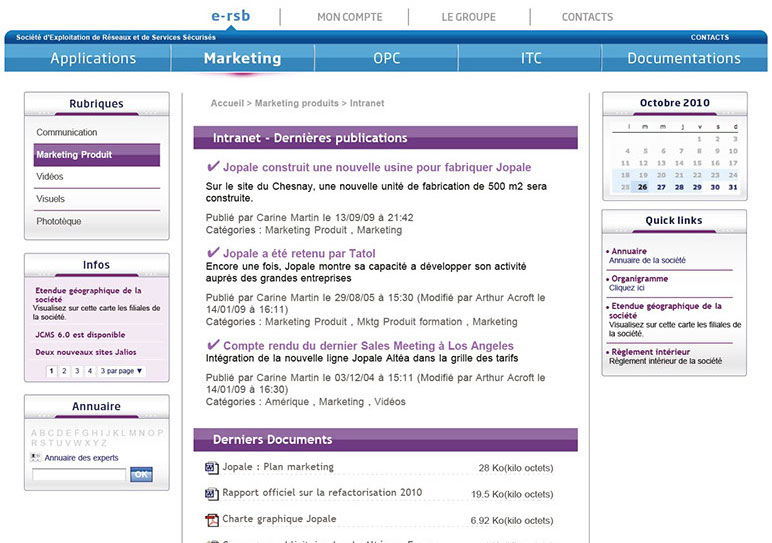This screenshot has height=543, width=772.
Task: Click Accueil in the breadcrumb
Action: (227, 103)
